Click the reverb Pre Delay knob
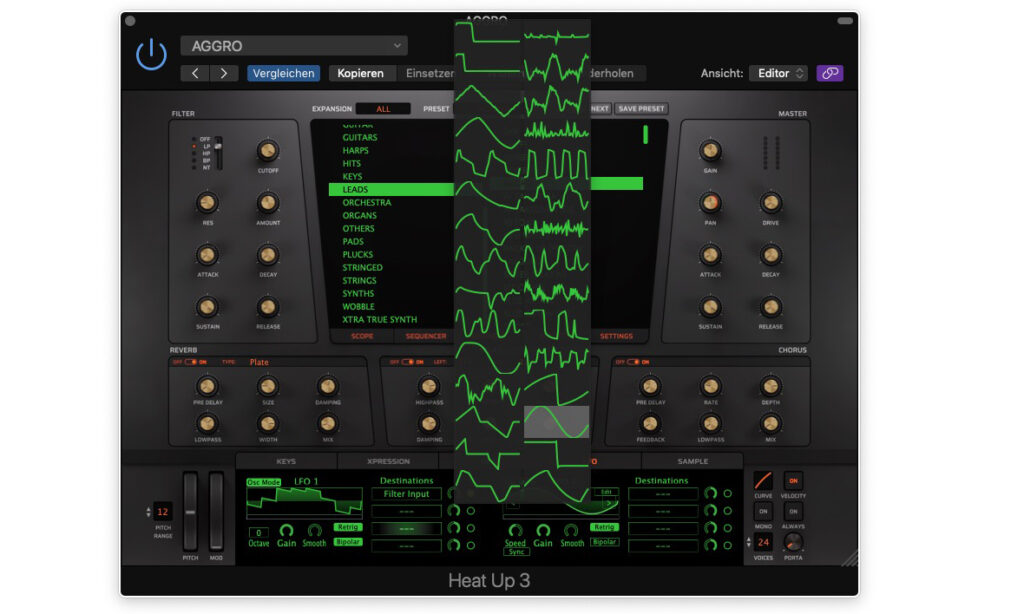This screenshot has height=614, width=1024. click(207, 386)
